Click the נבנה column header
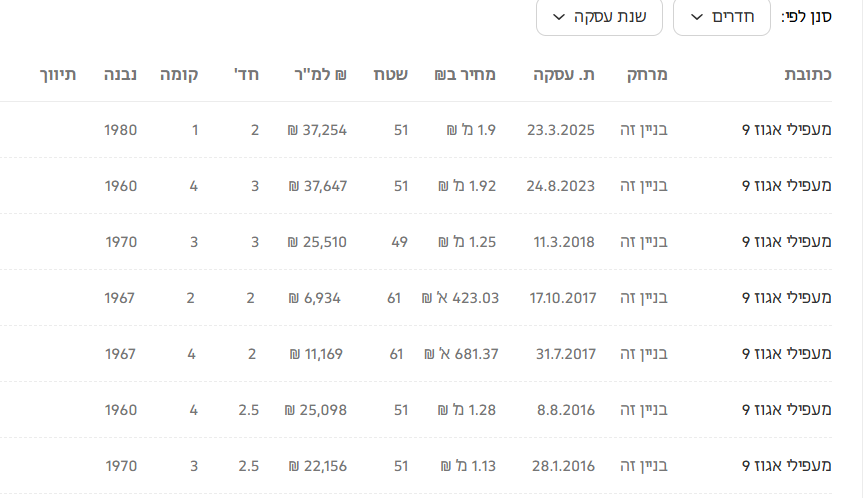The height and width of the screenshot is (498, 868). click(120, 74)
